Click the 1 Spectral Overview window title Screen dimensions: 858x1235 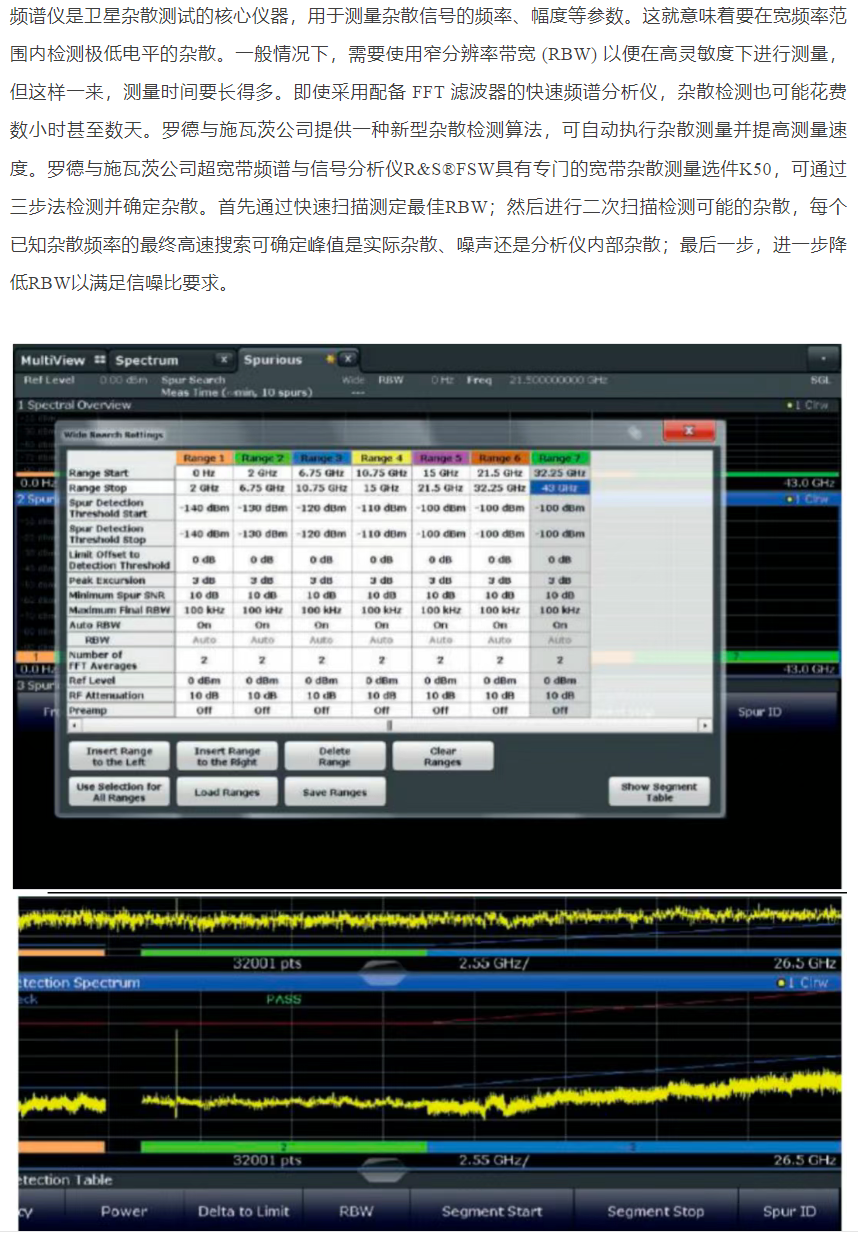tap(75, 405)
